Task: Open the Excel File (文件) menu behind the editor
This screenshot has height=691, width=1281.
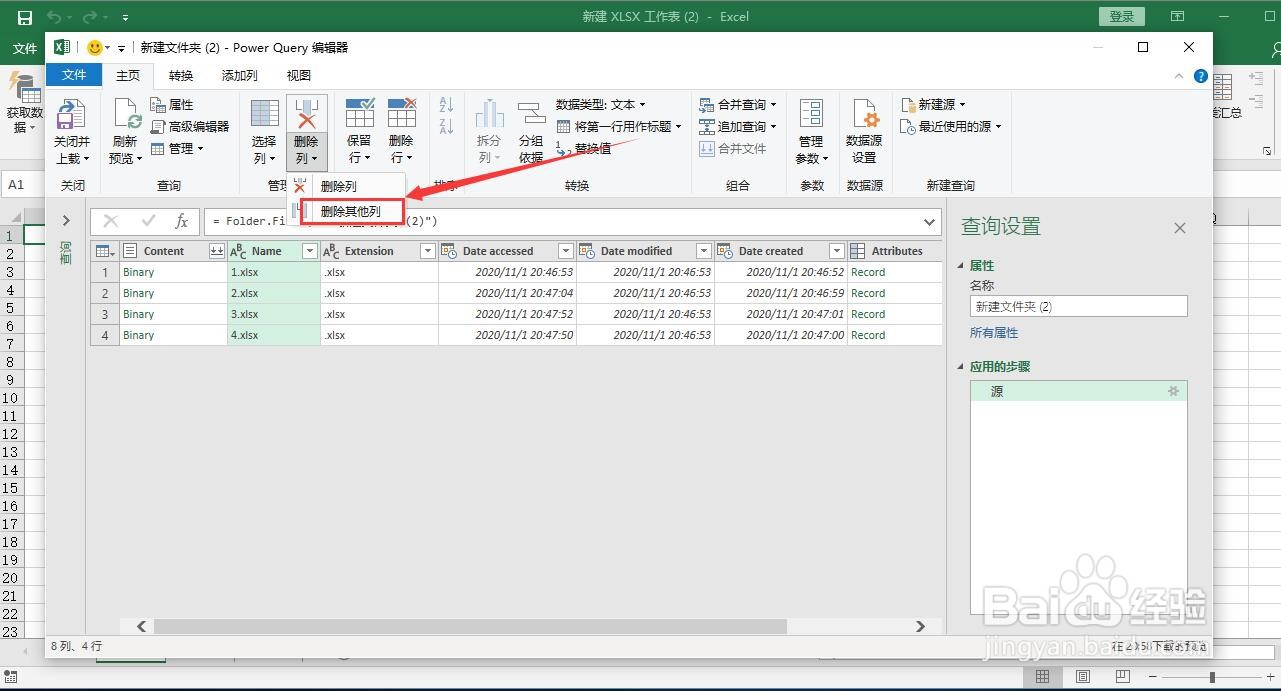Action: (x=25, y=48)
